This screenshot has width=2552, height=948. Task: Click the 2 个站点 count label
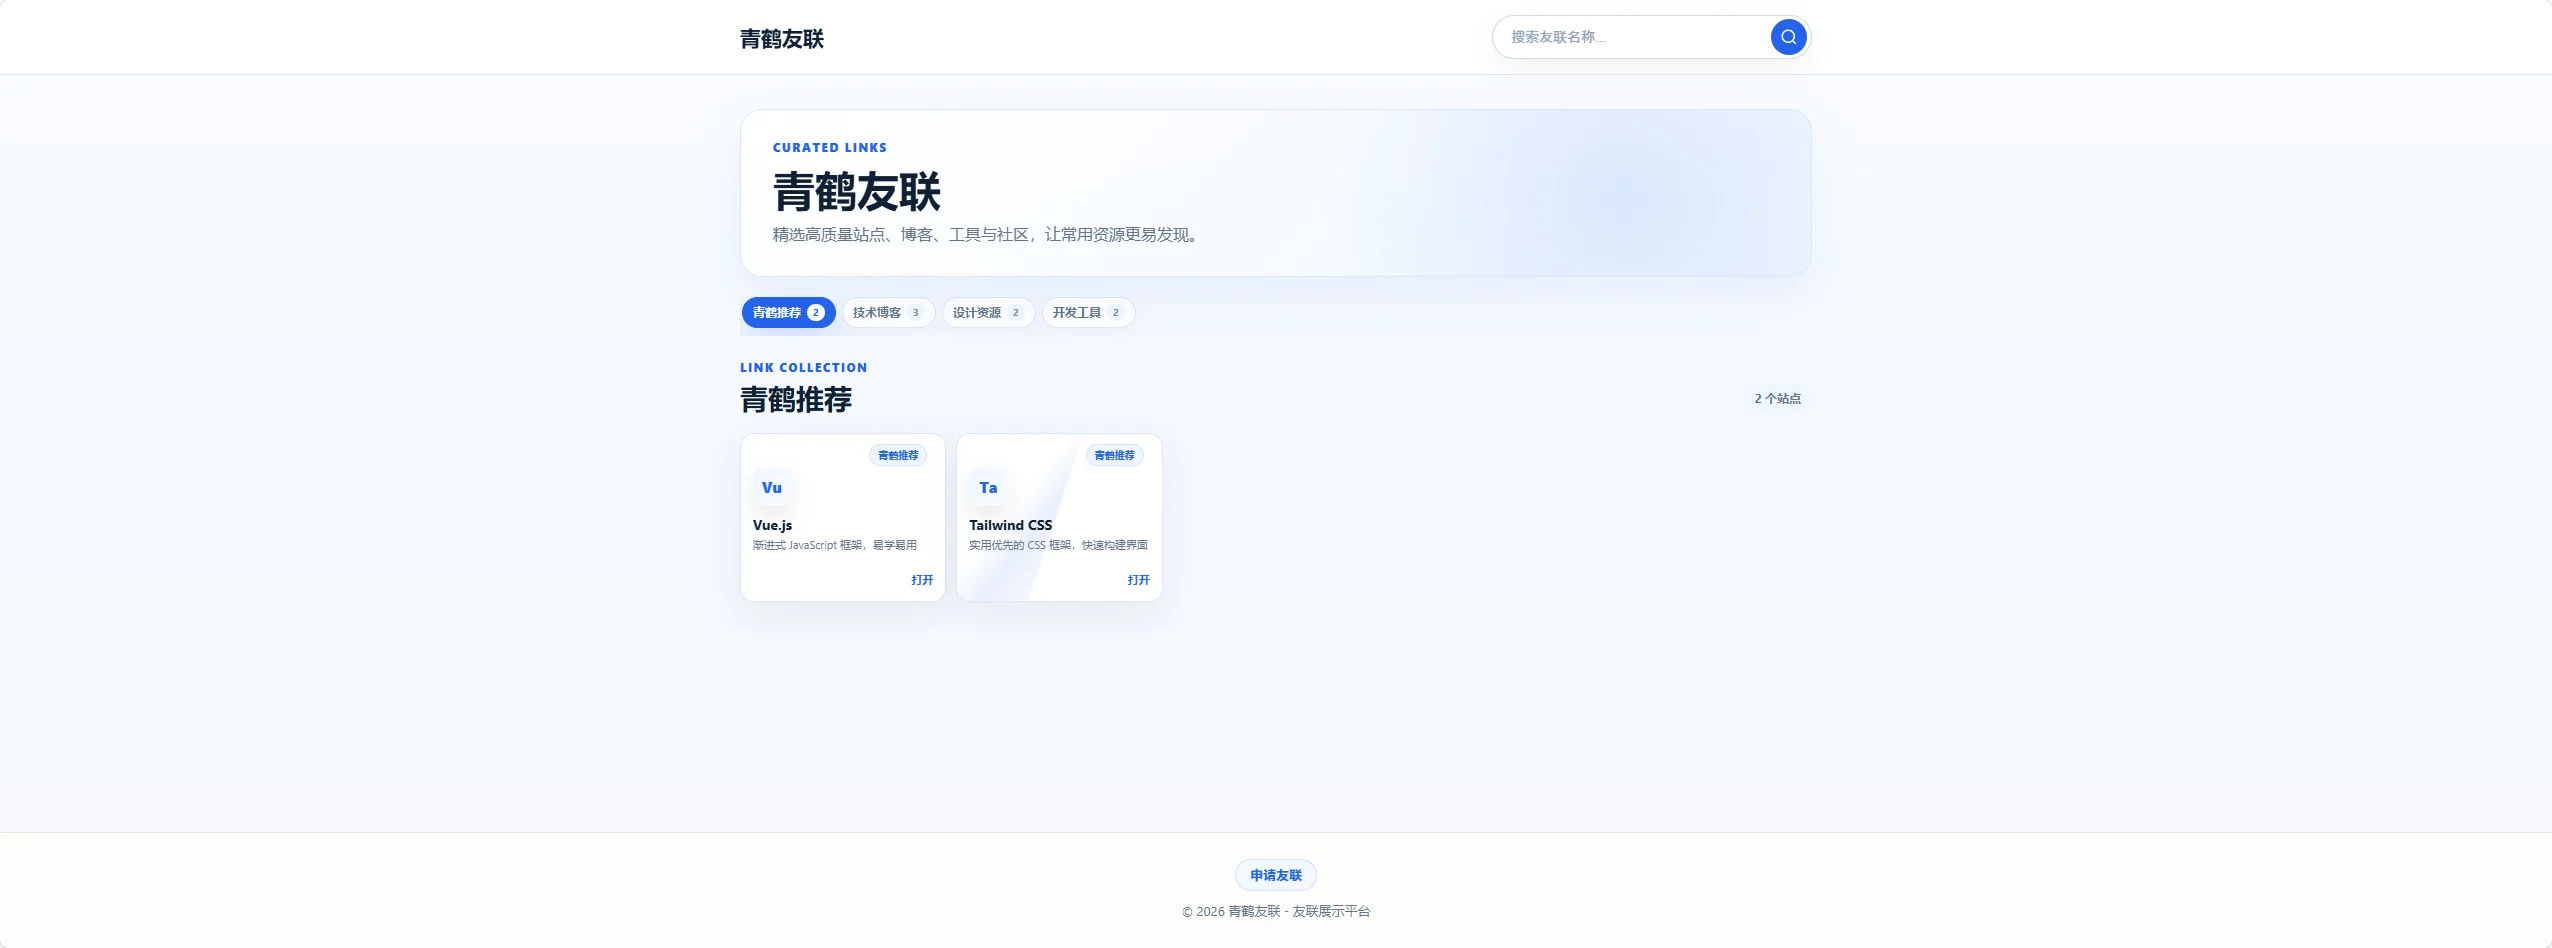pyautogui.click(x=1777, y=398)
